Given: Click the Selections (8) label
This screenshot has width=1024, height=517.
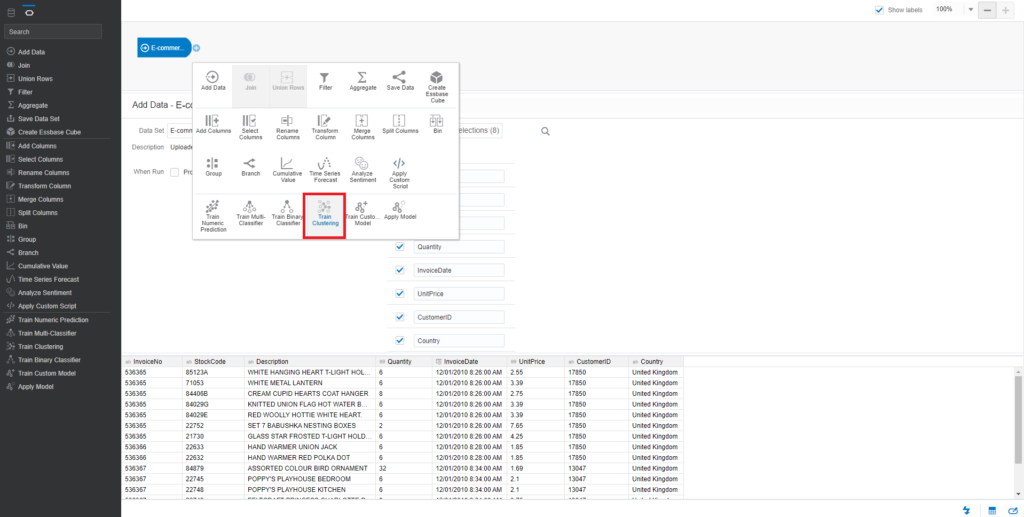Looking at the screenshot, I should [479, 131].
